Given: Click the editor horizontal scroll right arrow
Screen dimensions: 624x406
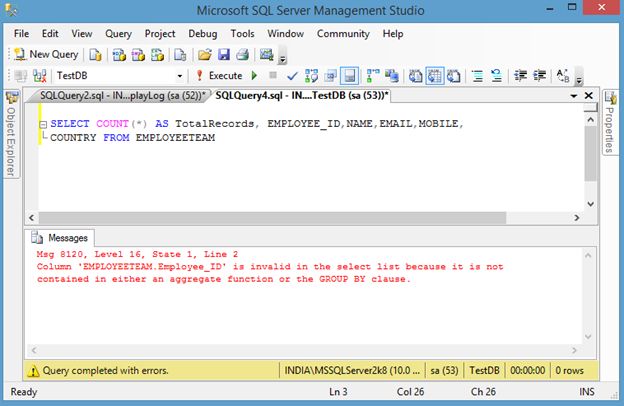Looking at the screenshot, I should [576, 218].
